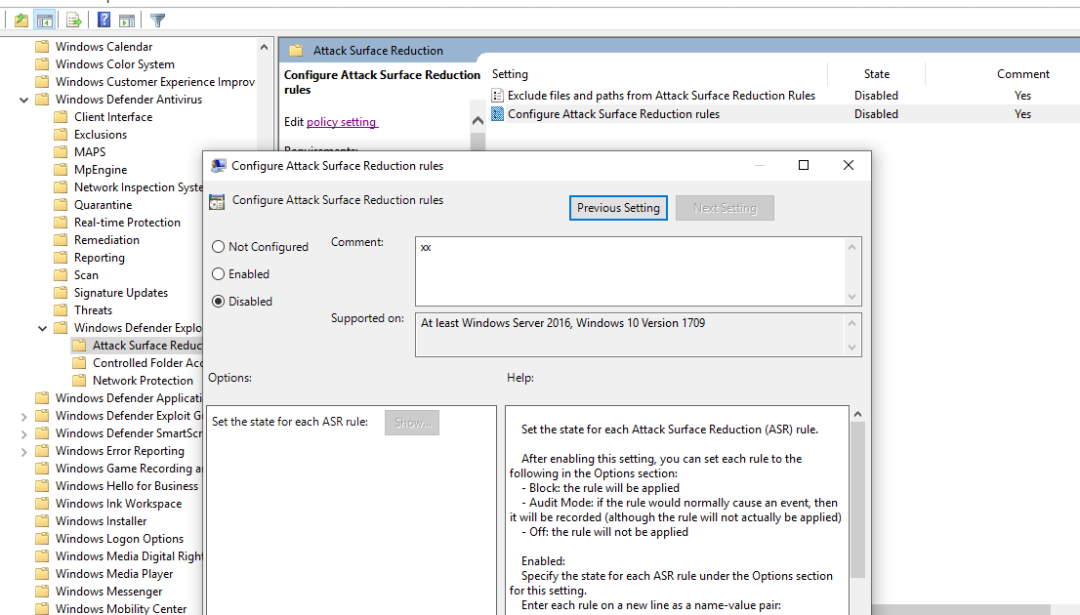
Task: Click the State column header
Action: (876, 74)
